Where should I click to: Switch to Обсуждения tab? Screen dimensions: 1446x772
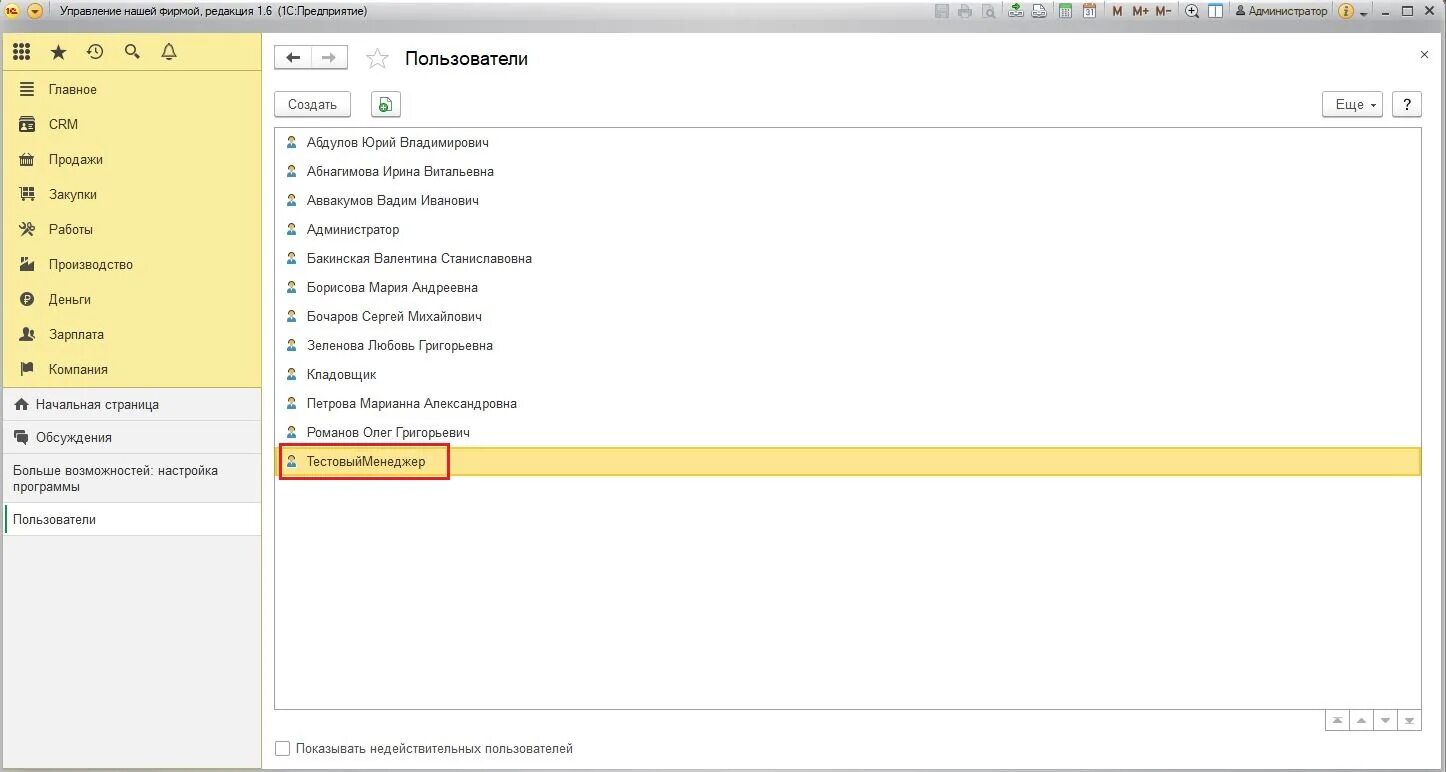click(132, 437)
